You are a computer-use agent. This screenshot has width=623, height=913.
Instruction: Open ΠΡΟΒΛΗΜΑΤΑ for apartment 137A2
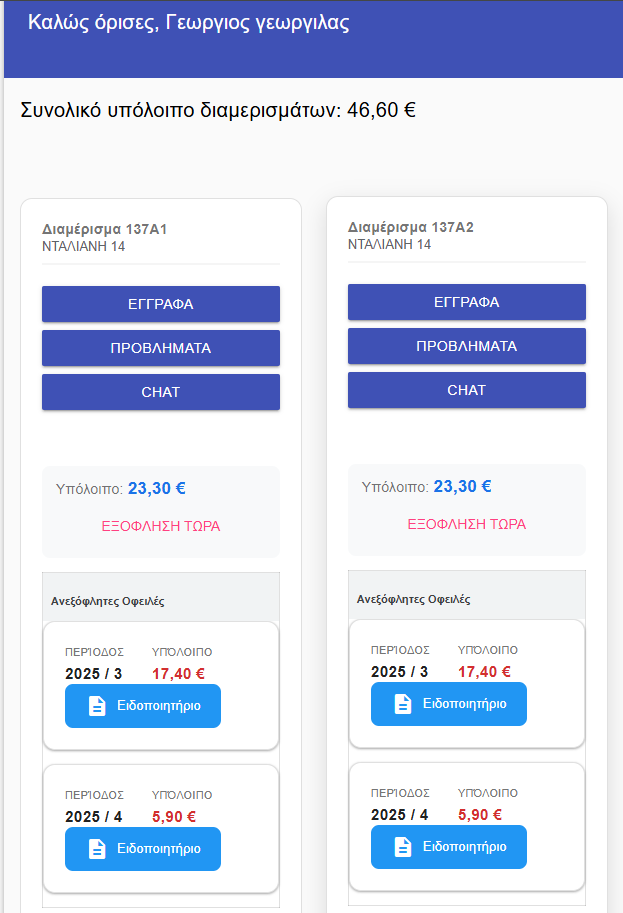pyautogui.click(x=466, y=345)
